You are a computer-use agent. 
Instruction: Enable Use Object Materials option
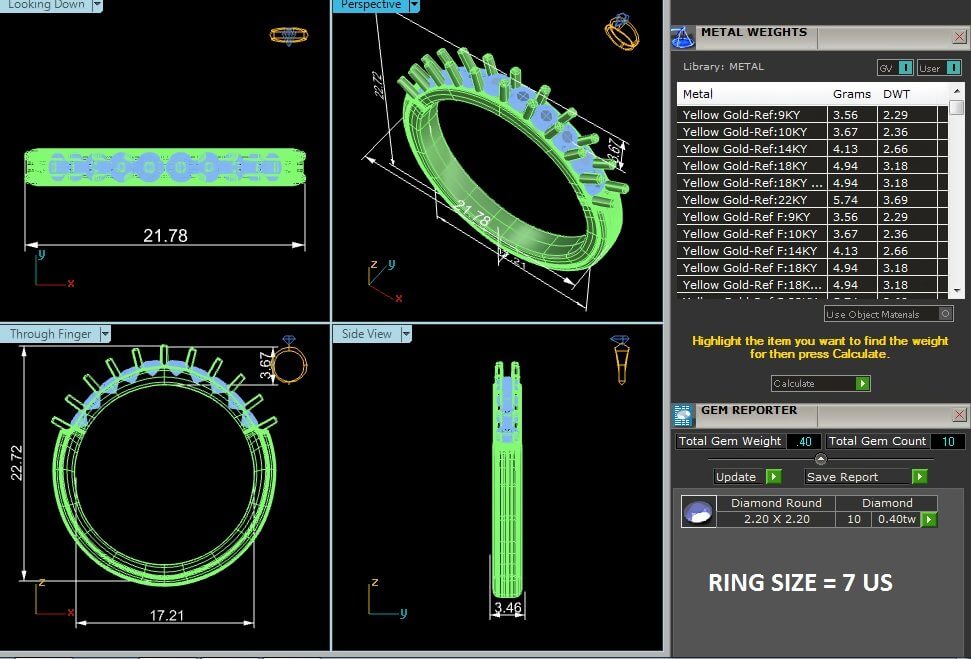coord(946,314)
